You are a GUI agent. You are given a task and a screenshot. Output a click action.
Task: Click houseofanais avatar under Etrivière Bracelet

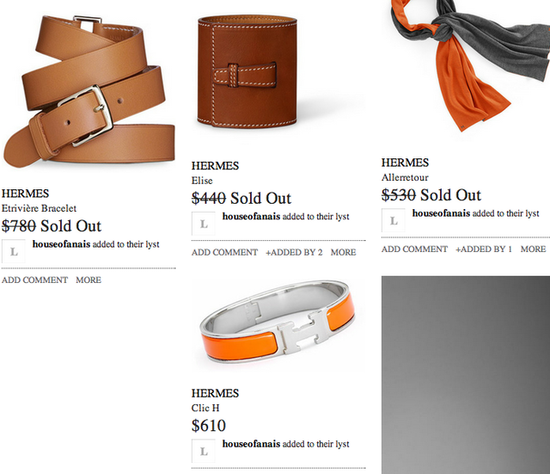[x=13, y=251]
